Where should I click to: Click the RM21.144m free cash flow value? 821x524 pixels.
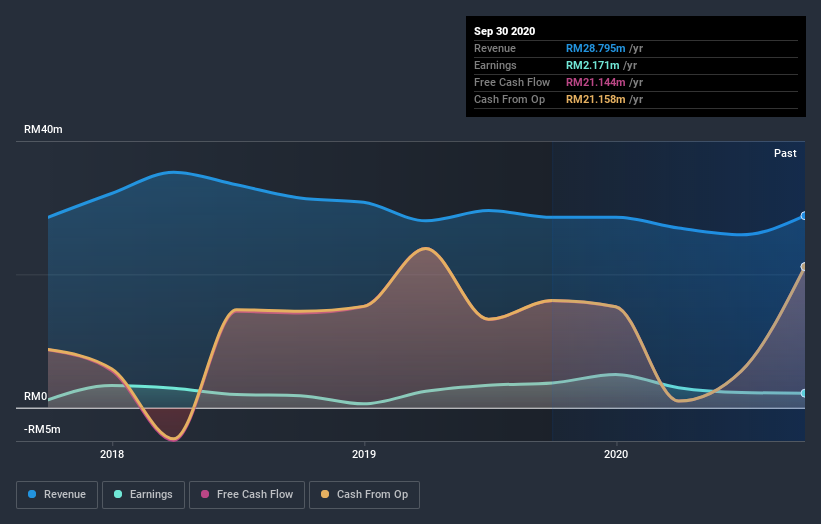[x=595, y=82]
